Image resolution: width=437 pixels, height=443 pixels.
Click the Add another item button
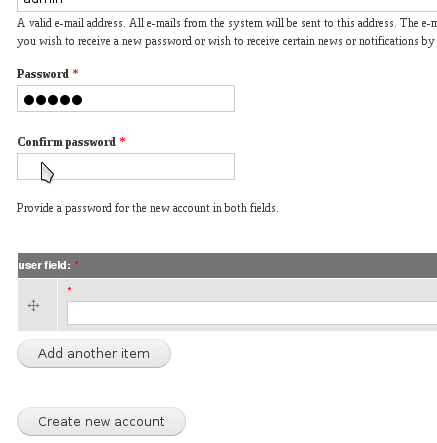94,354
